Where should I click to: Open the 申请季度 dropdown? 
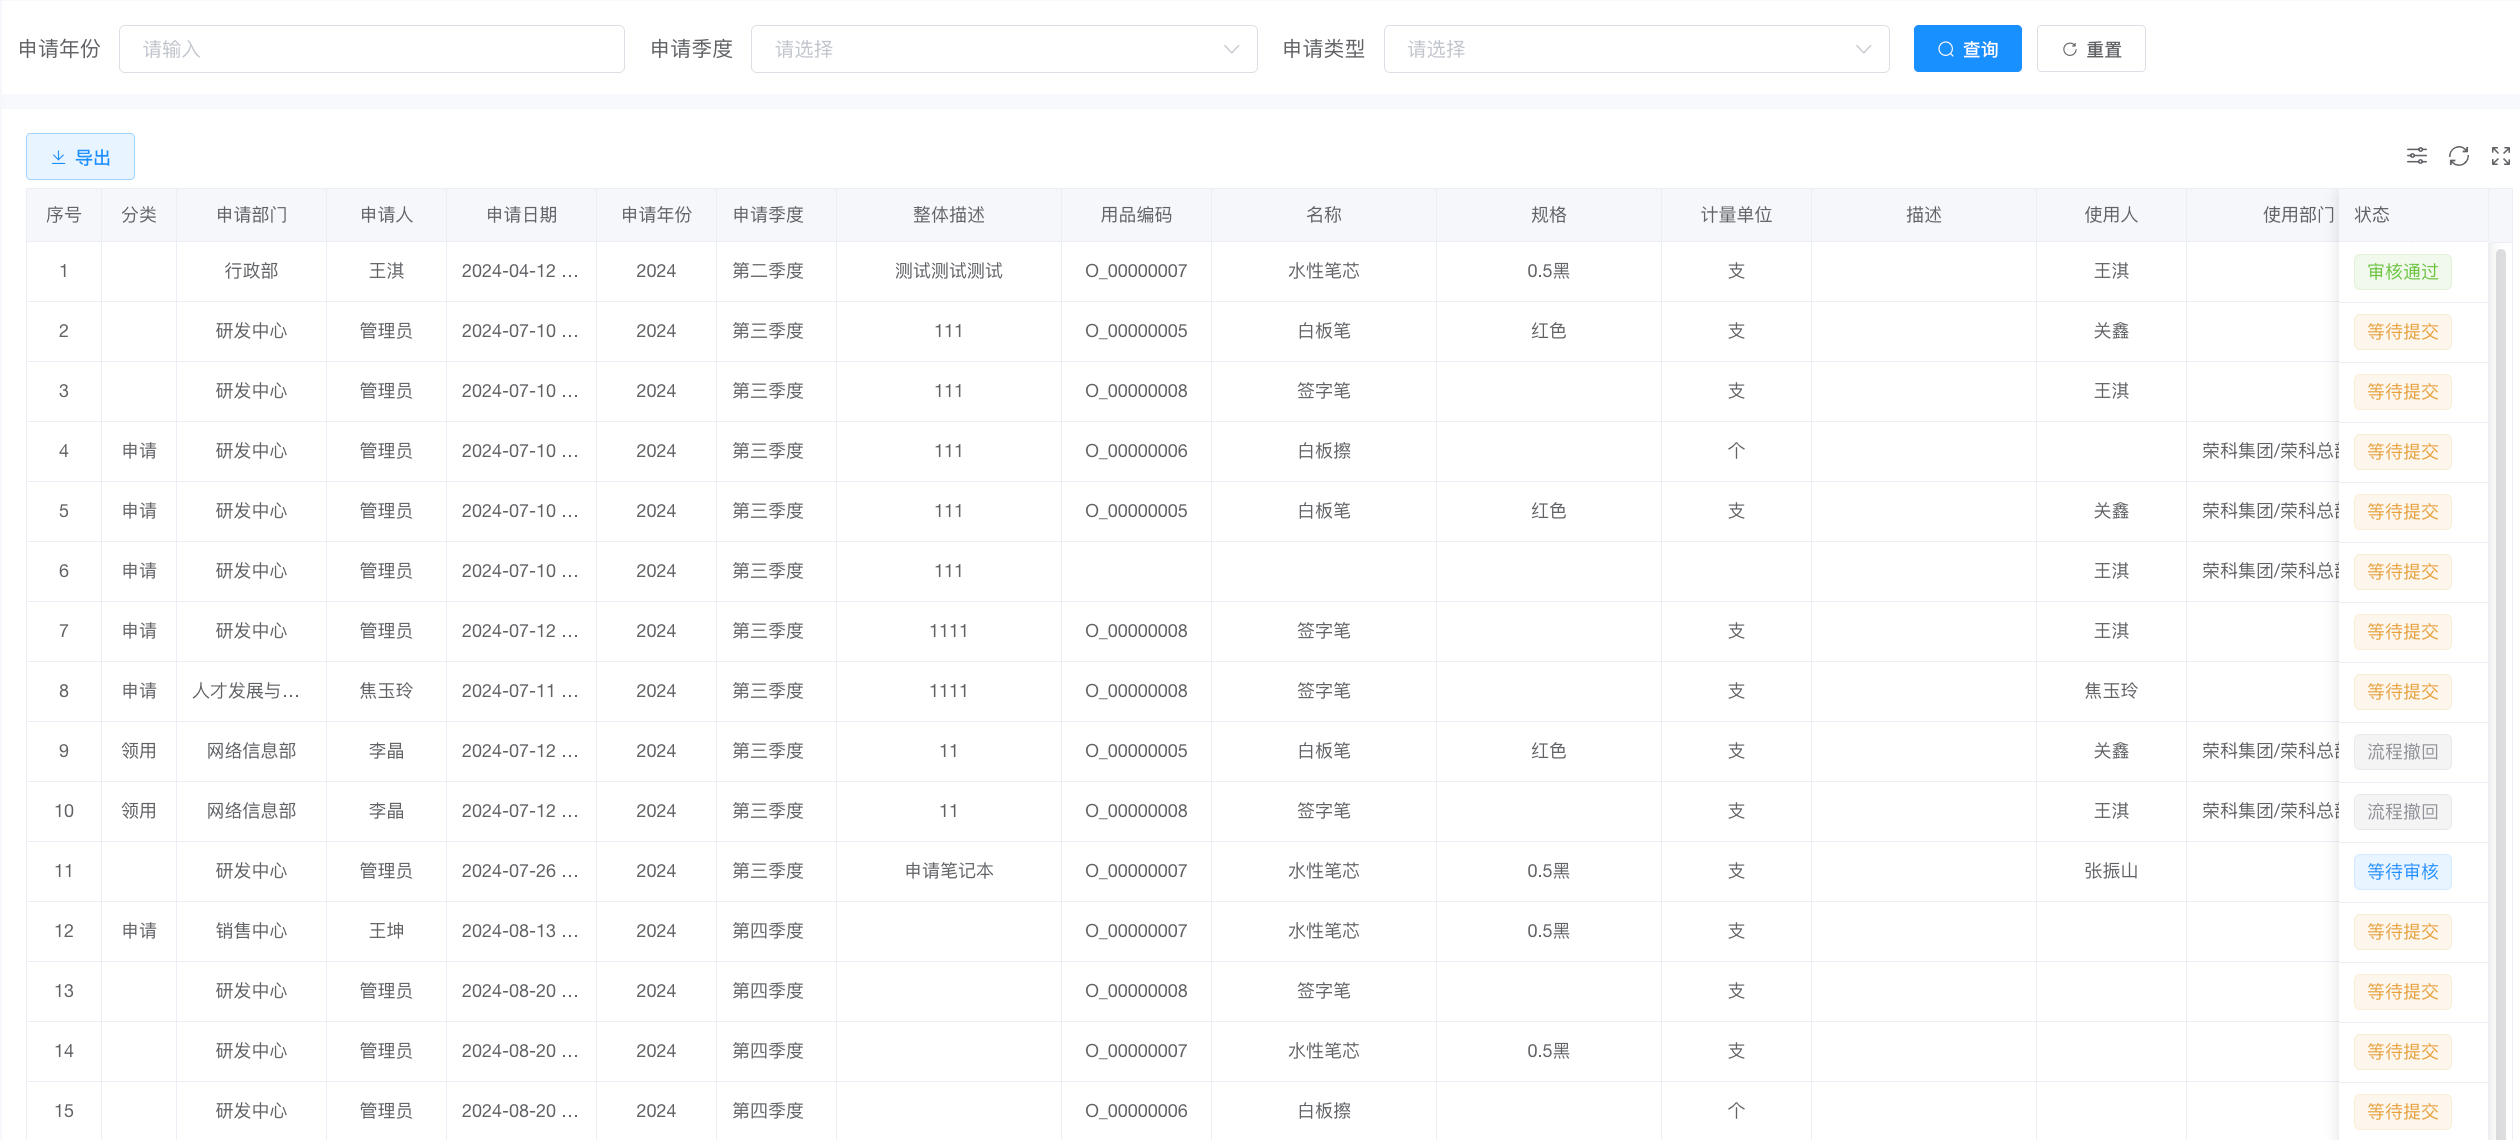[1003, 49]
